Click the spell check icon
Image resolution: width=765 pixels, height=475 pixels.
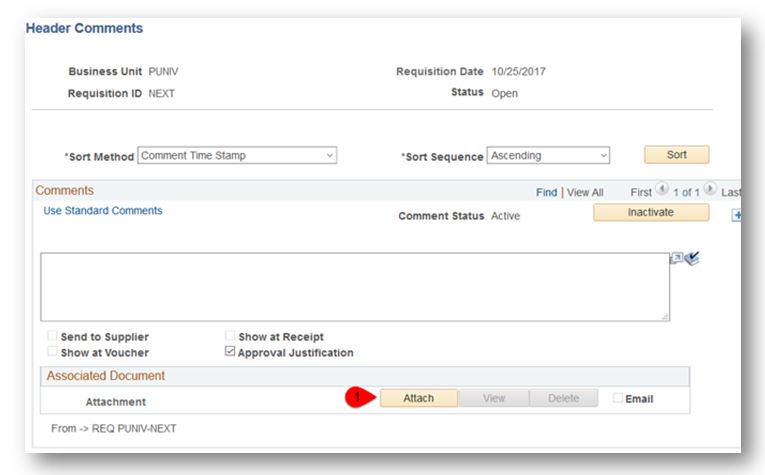[691, 258]
